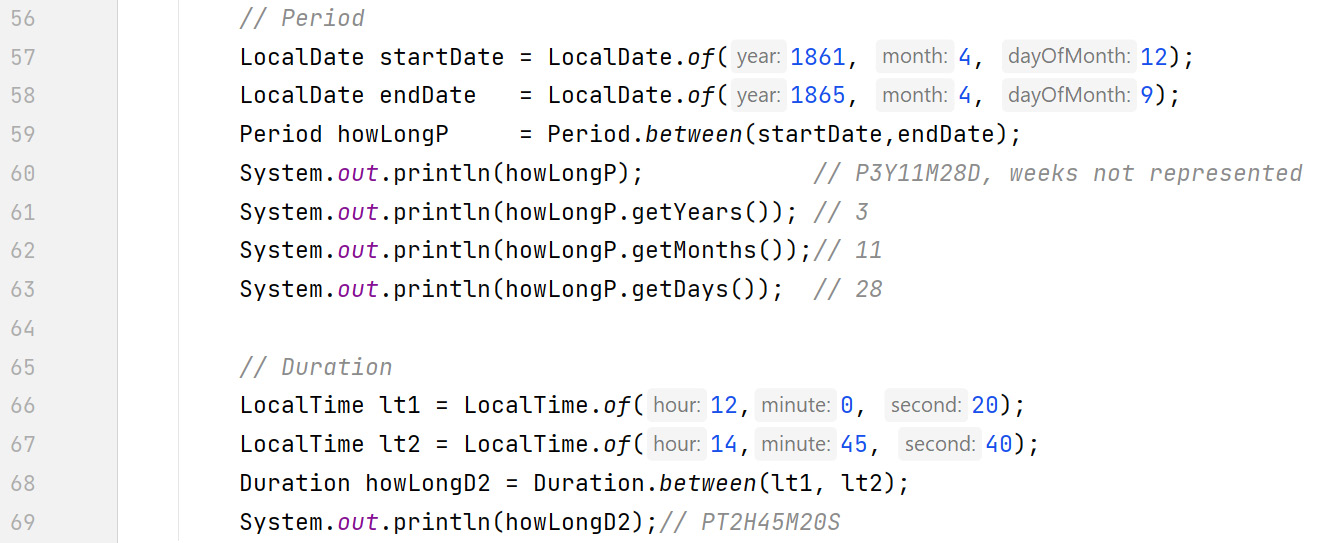Click the year value 1865

point(817,96)
